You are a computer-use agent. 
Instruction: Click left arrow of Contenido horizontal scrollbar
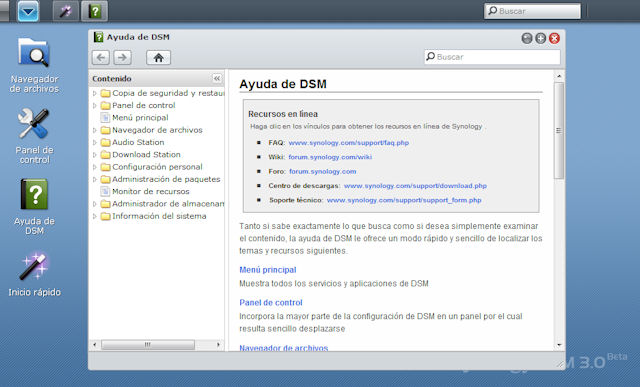pyautogui.click(x=95, y=345)
